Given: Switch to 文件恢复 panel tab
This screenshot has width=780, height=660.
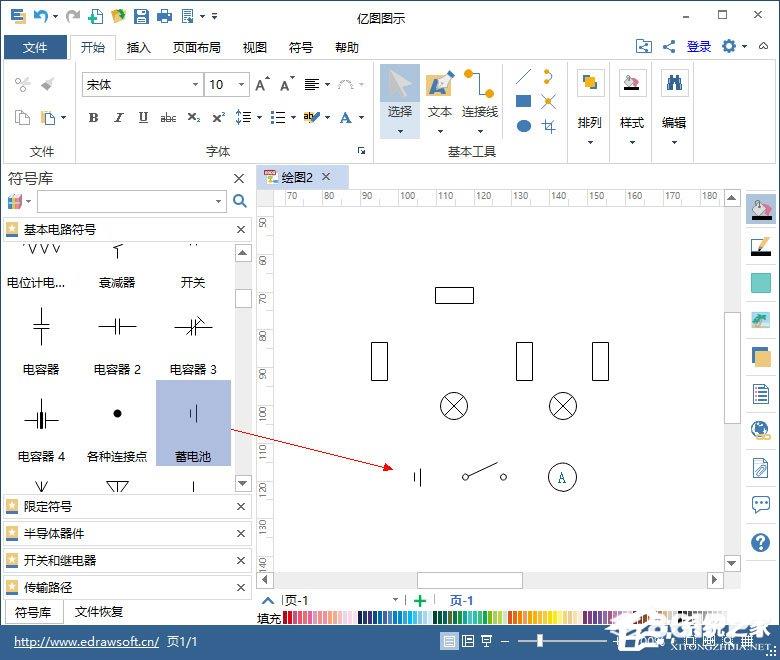Looking at the screenshot, I should [98, 612].
